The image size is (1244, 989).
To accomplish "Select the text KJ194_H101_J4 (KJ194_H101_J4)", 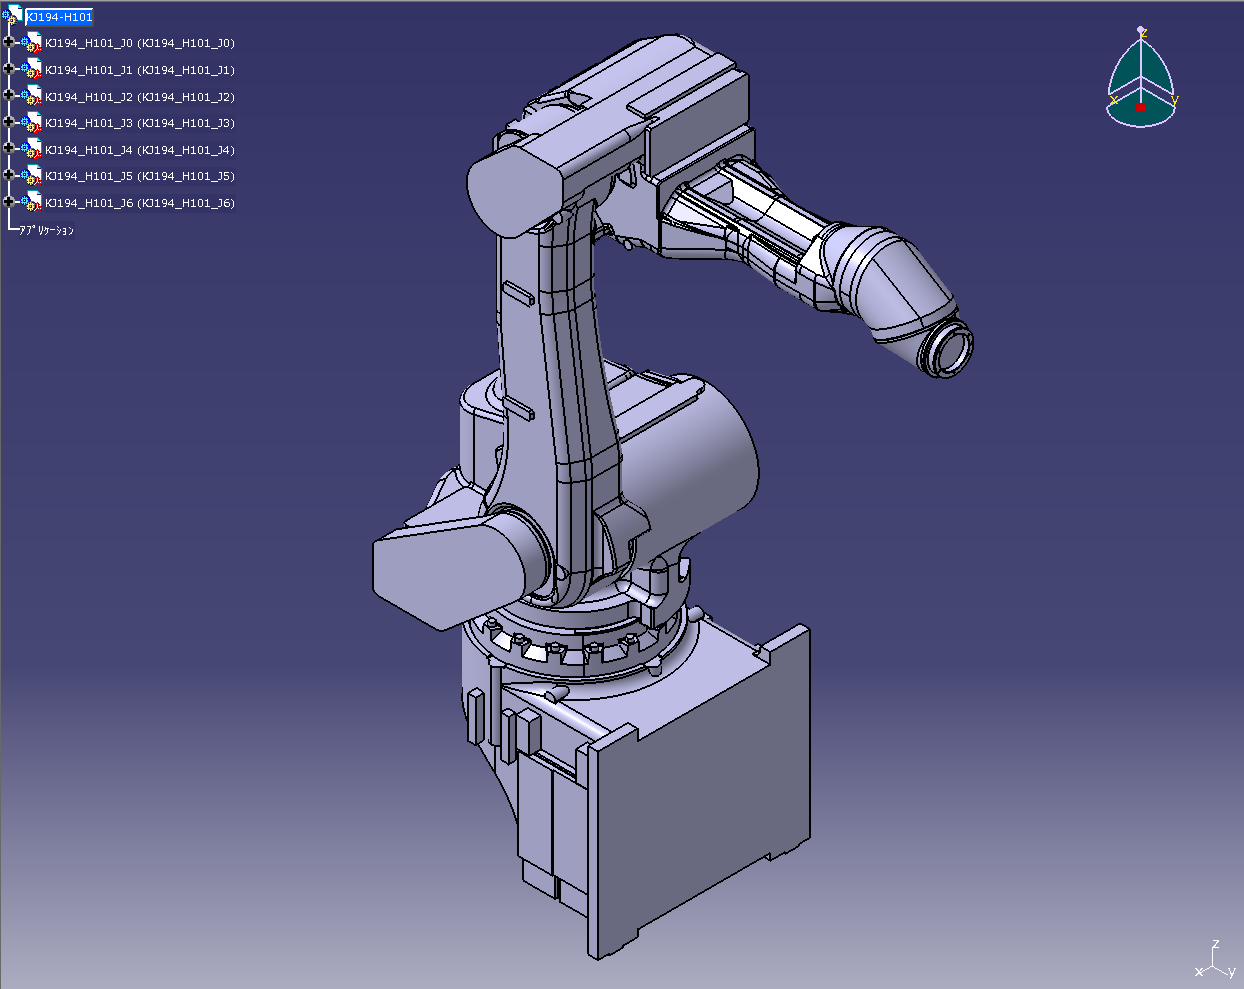I will pos(140,150).
